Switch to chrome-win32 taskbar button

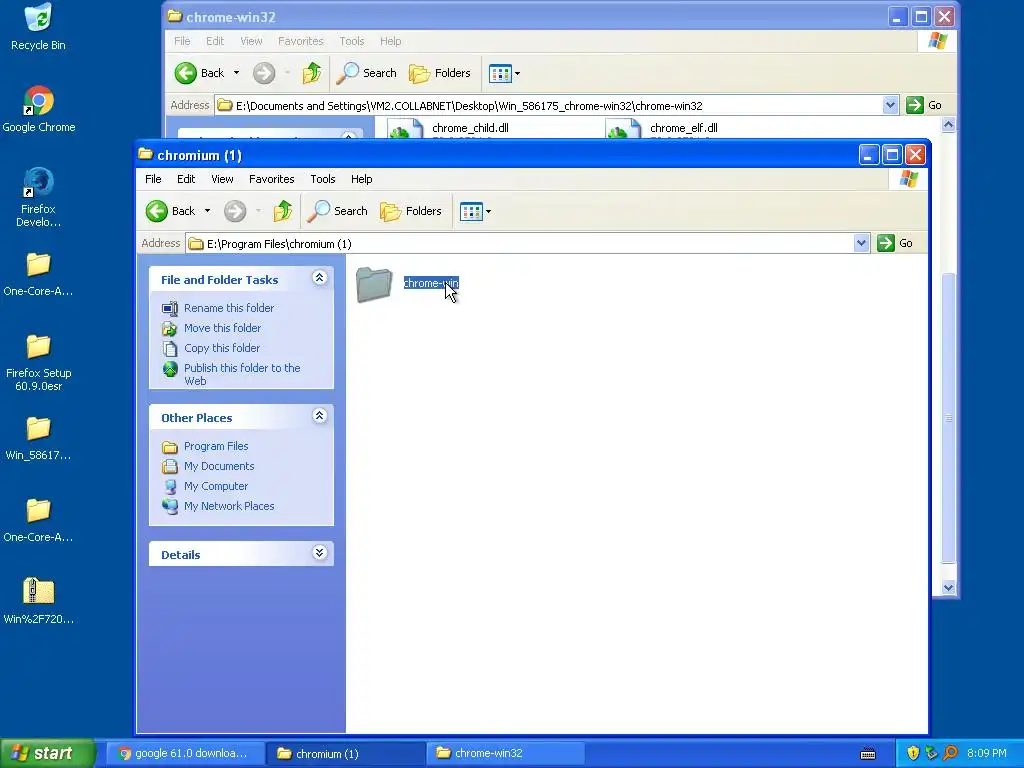505,753
